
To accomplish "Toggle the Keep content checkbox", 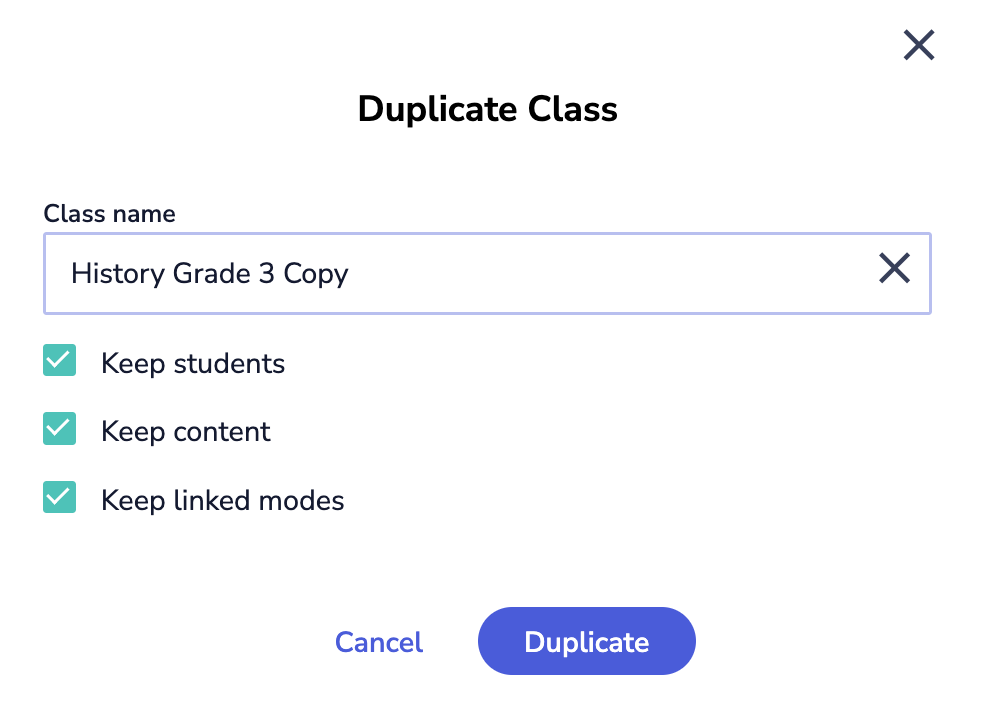I will tap(60, 430).
